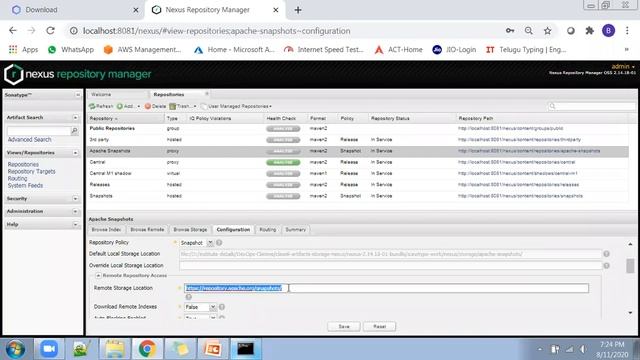Open the file explorer taskbar icon

115,349
